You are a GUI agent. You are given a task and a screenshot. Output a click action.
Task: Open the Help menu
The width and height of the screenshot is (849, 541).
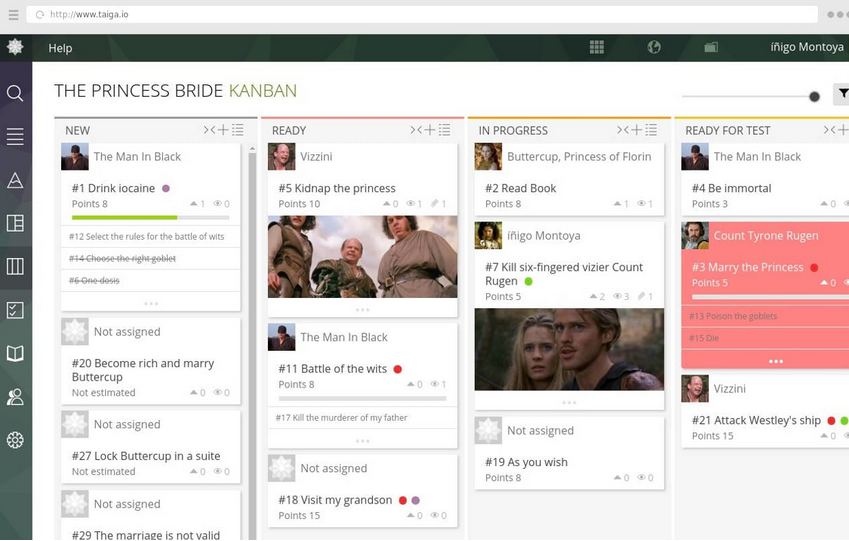coord(60,48)
